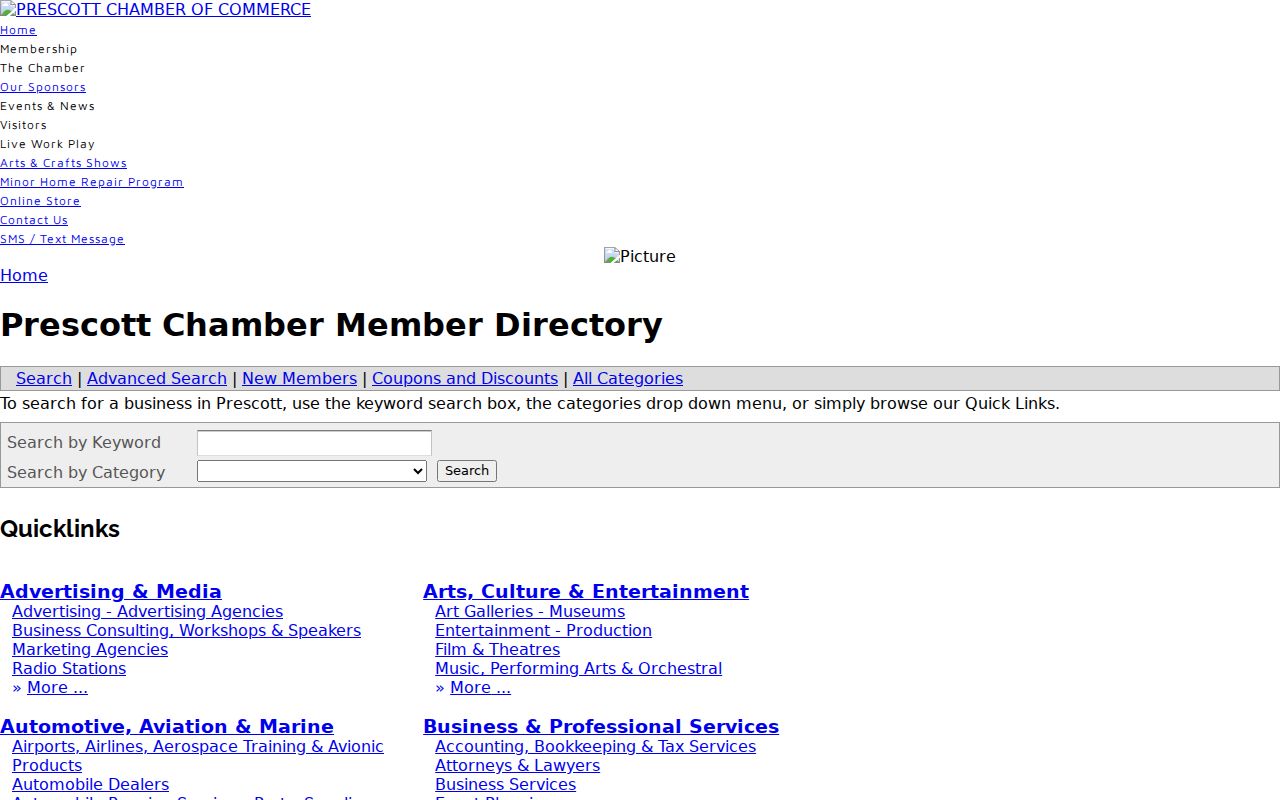
Task: Open Events & News menu item
Action: [x=47, y=106]
